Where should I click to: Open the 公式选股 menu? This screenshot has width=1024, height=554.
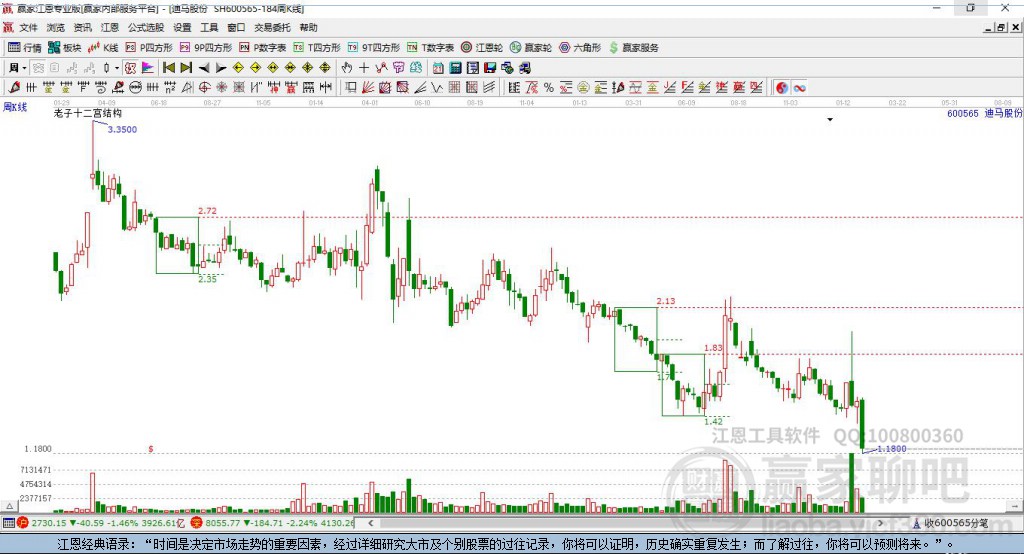point(146,27)
